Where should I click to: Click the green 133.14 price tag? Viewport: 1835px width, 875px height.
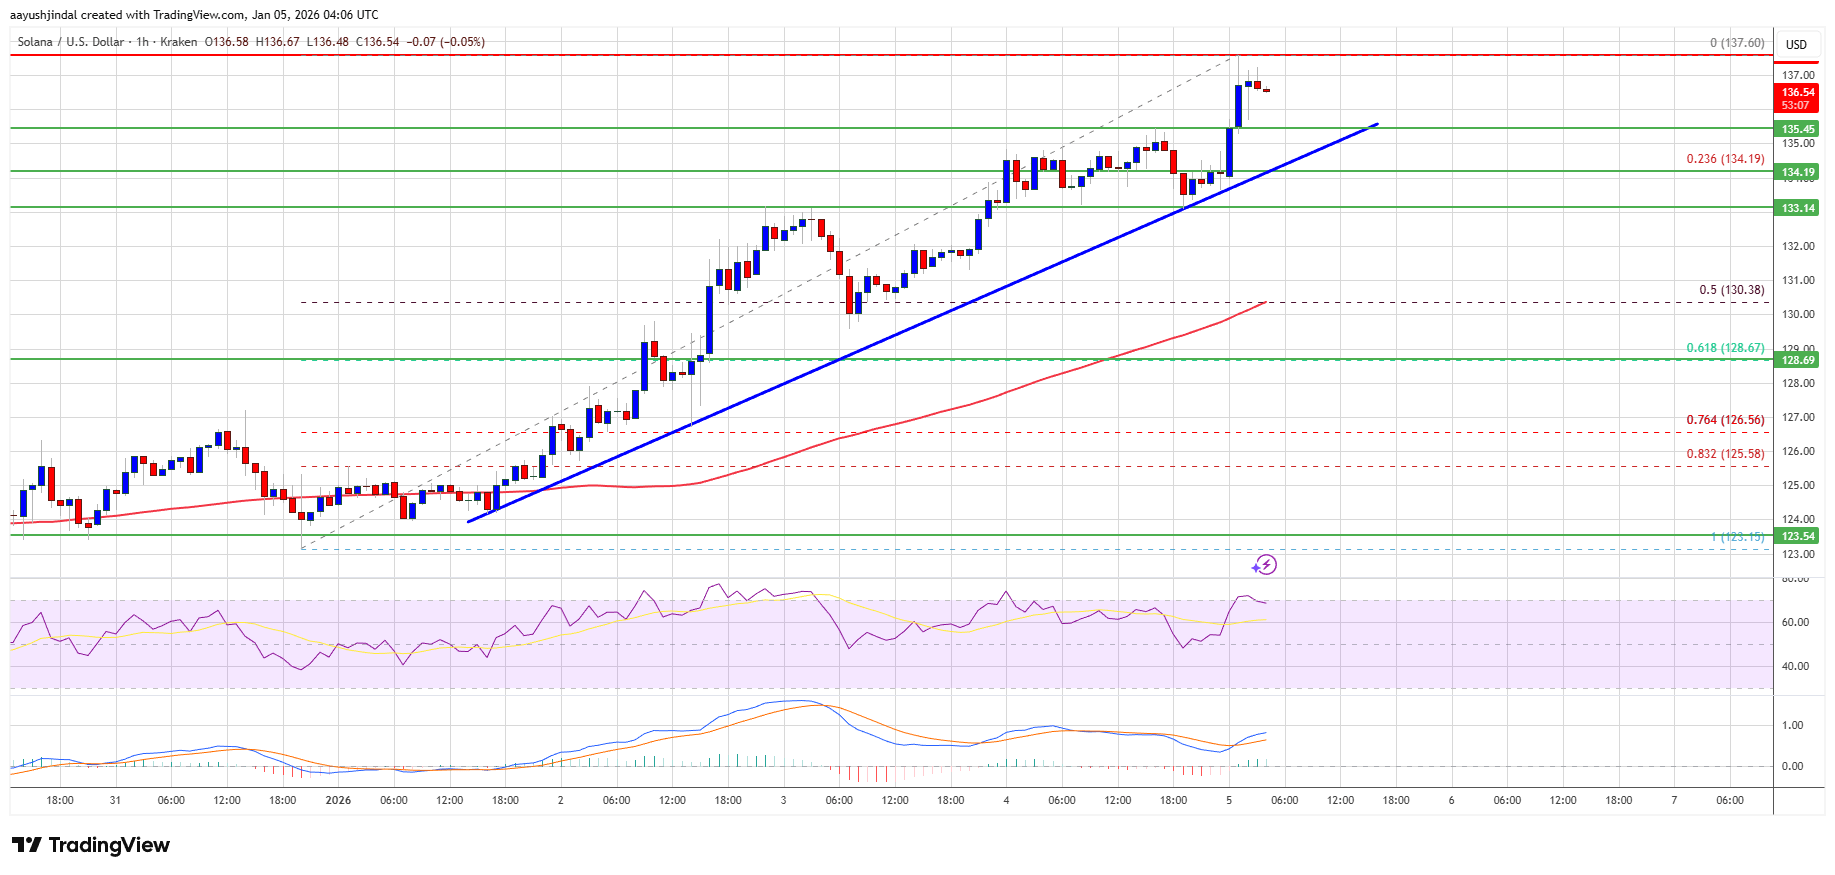tap(1797, 208)
